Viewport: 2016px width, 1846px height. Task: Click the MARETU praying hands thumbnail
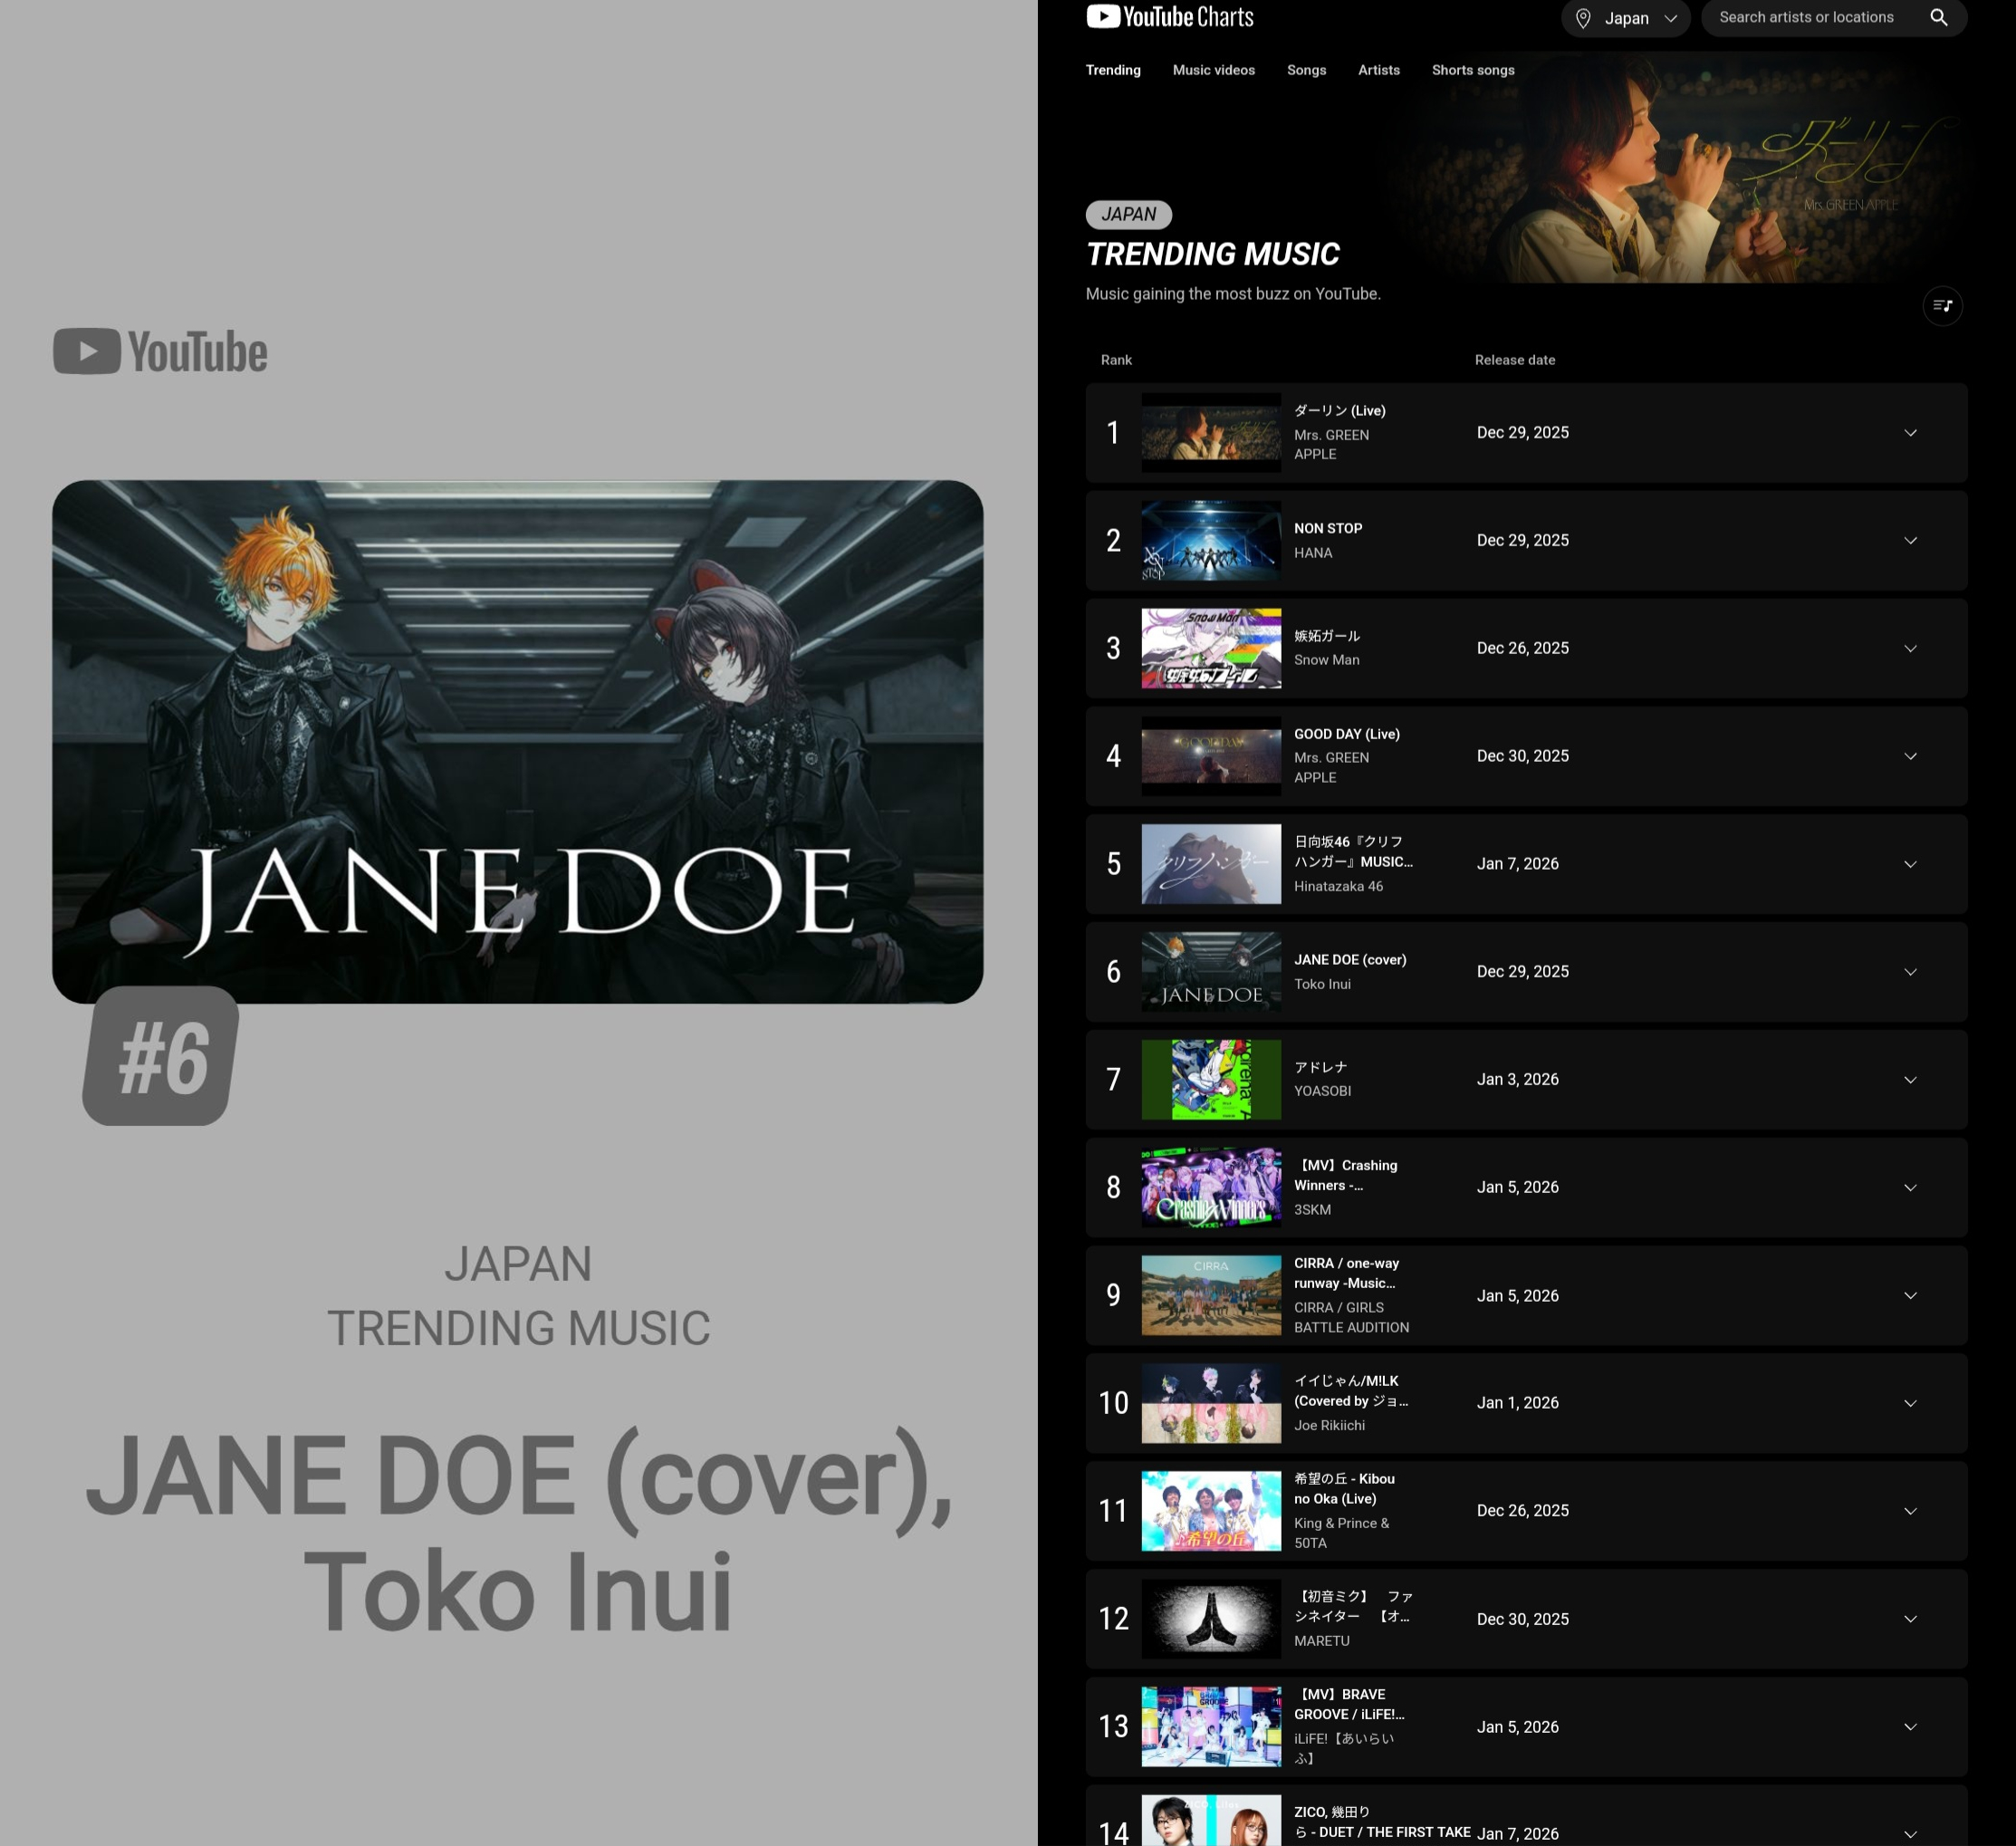pos(1210,1618)
